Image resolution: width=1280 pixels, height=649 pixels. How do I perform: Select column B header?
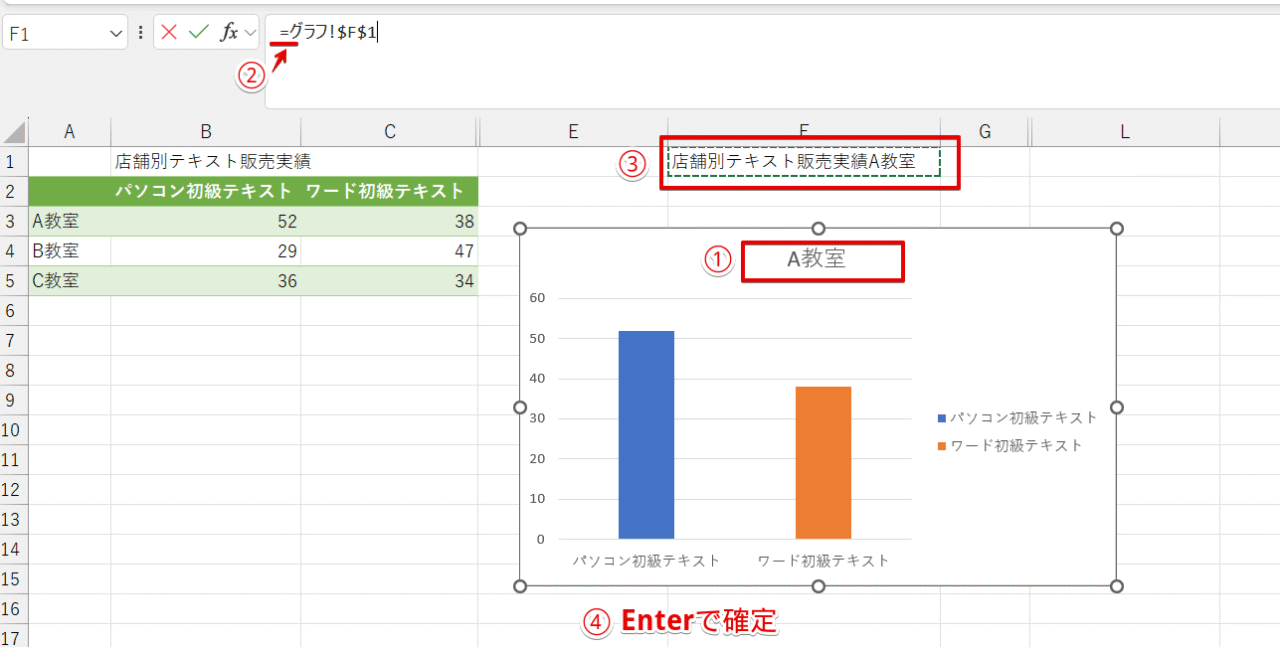pos(205,132)
